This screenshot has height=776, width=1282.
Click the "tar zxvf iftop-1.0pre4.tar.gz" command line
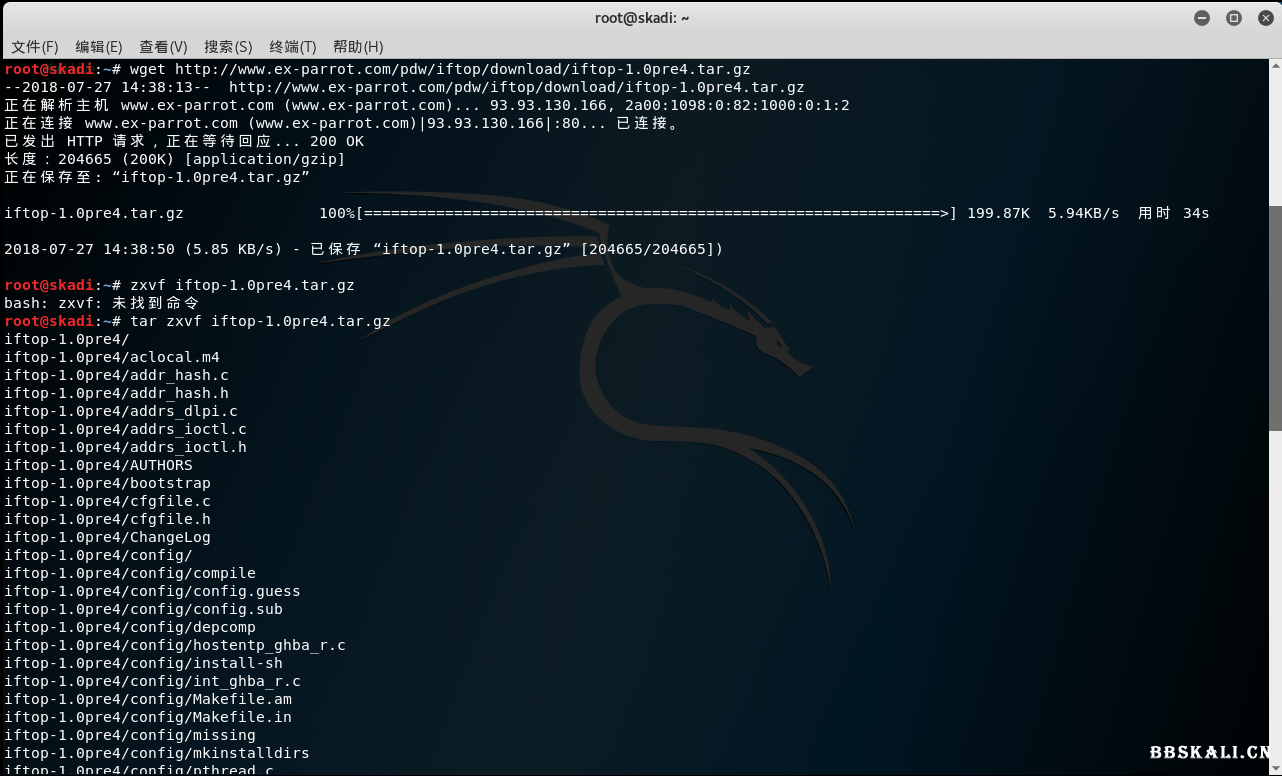[260, 321]
